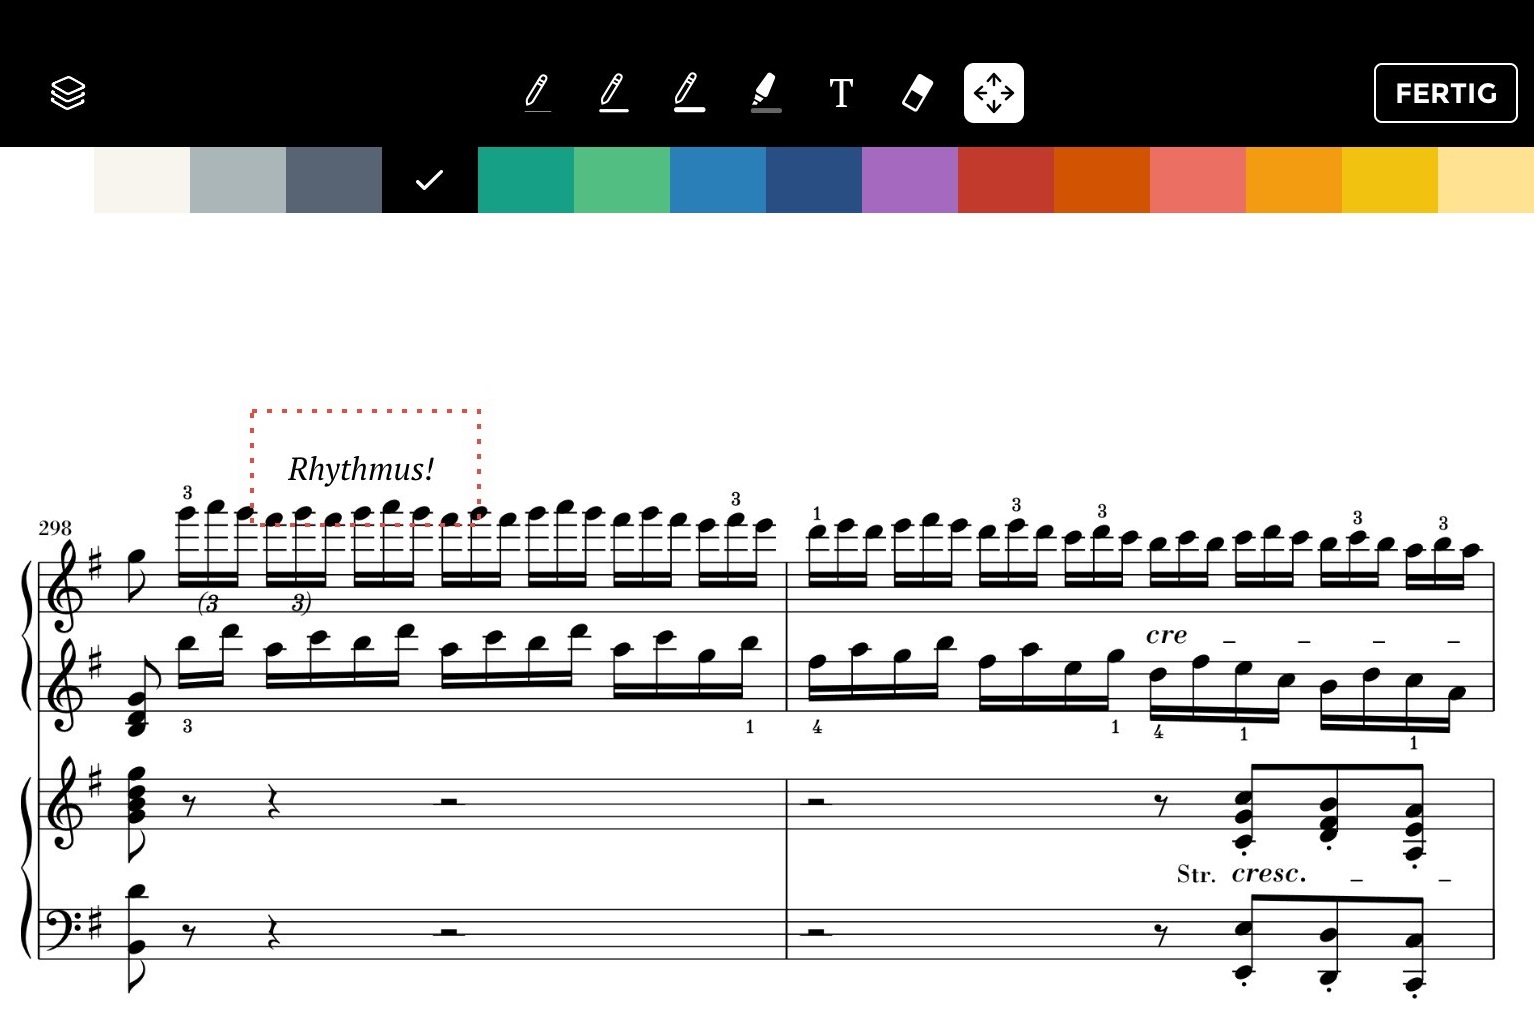This screenshot has width=1534, height=1024.
Task: Choose the light gray color swatch
Action: (x=238, y=180)
